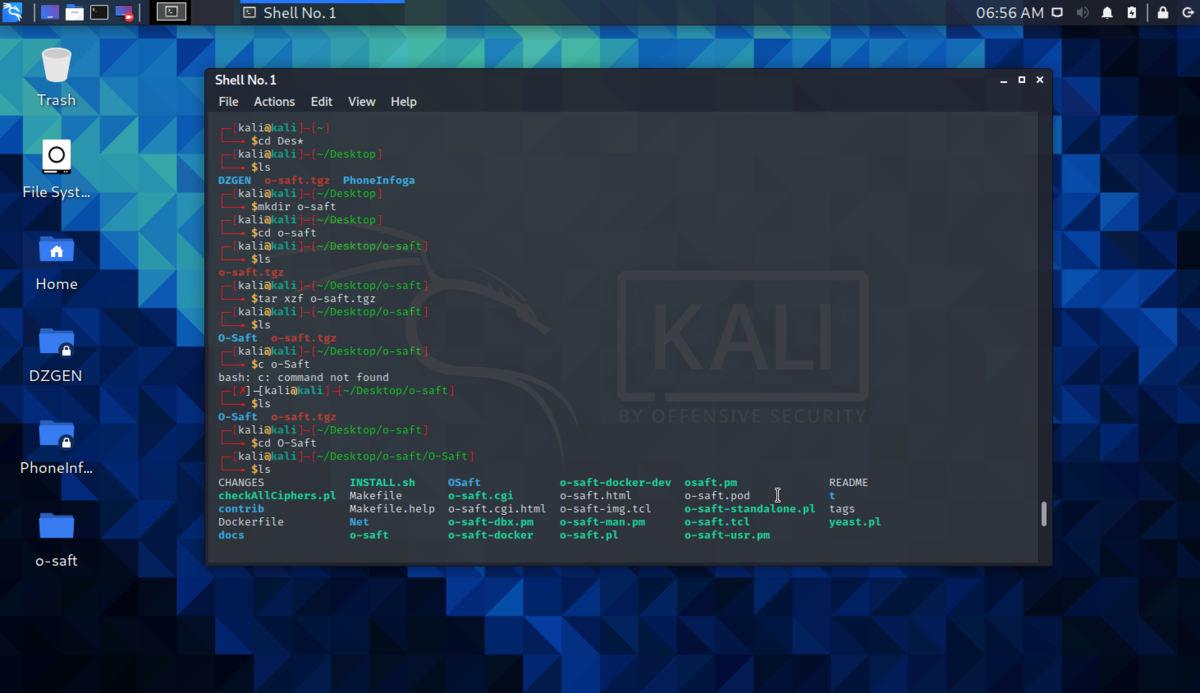Open the Actions menu
Viewport: 1200px width, 693px height.
pyautogui.click(x=274, y=102)
